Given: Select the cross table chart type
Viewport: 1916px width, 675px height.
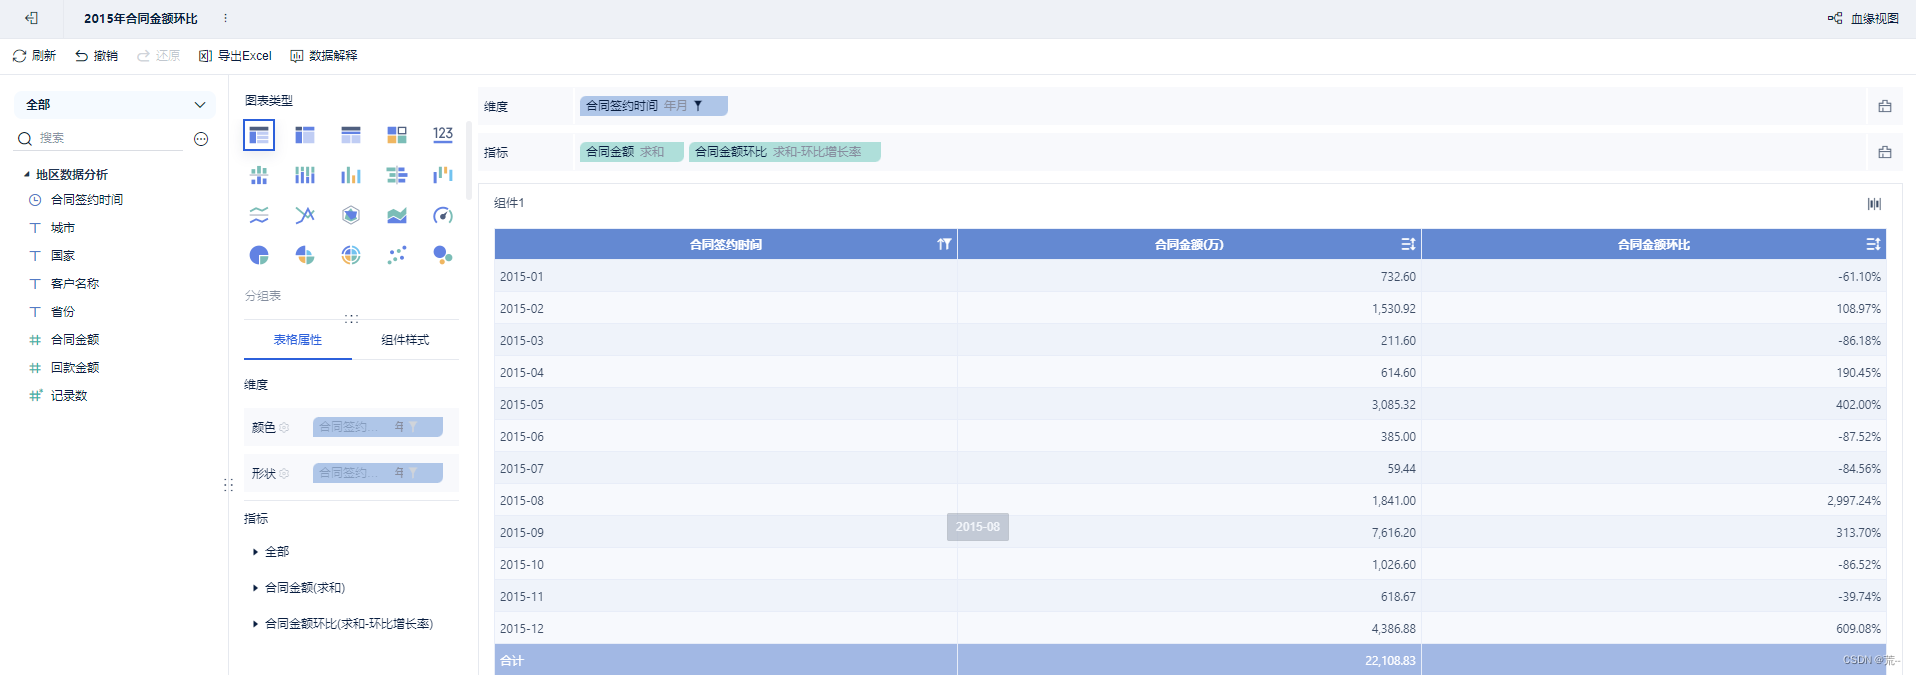Looking at the screenshot, I should (x=305, y=134).
